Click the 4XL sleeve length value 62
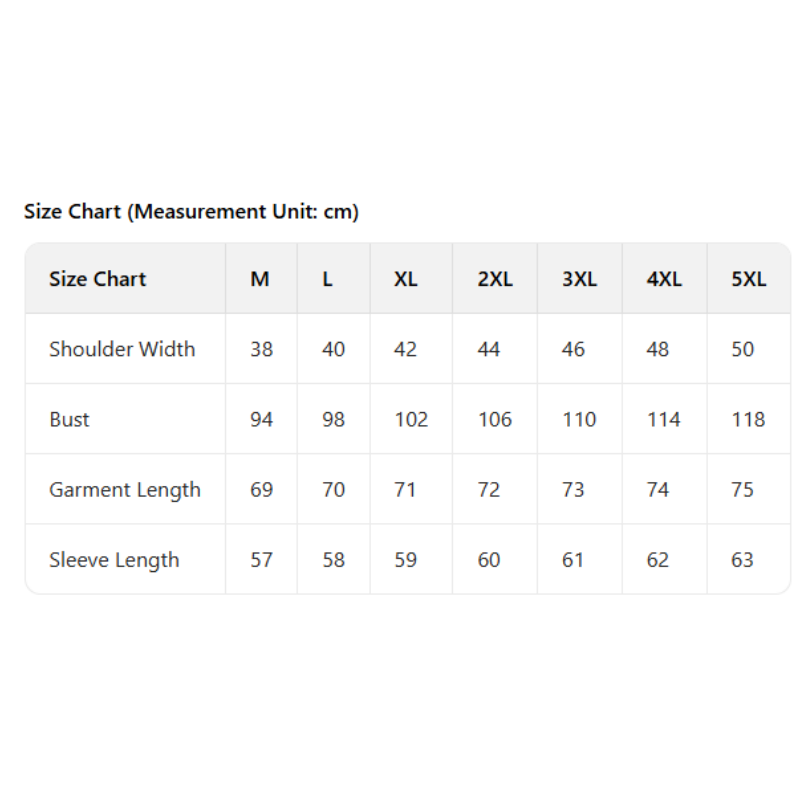Screen dimensions: 800x800 coord(657,560)
